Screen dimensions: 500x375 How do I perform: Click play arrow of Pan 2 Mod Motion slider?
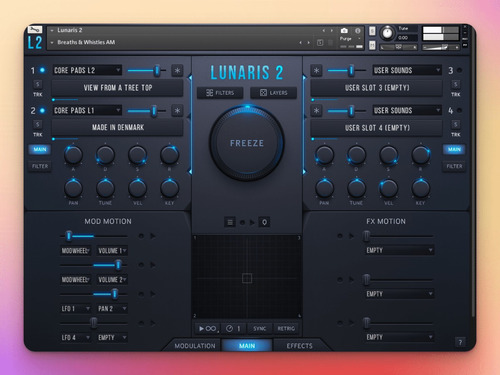[x=153, y=294]
